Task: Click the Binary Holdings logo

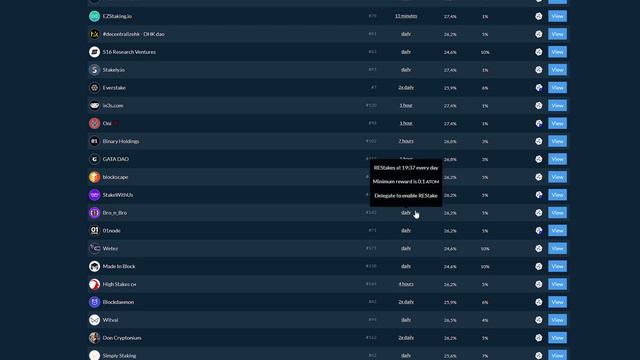Action: click(94, 141)
